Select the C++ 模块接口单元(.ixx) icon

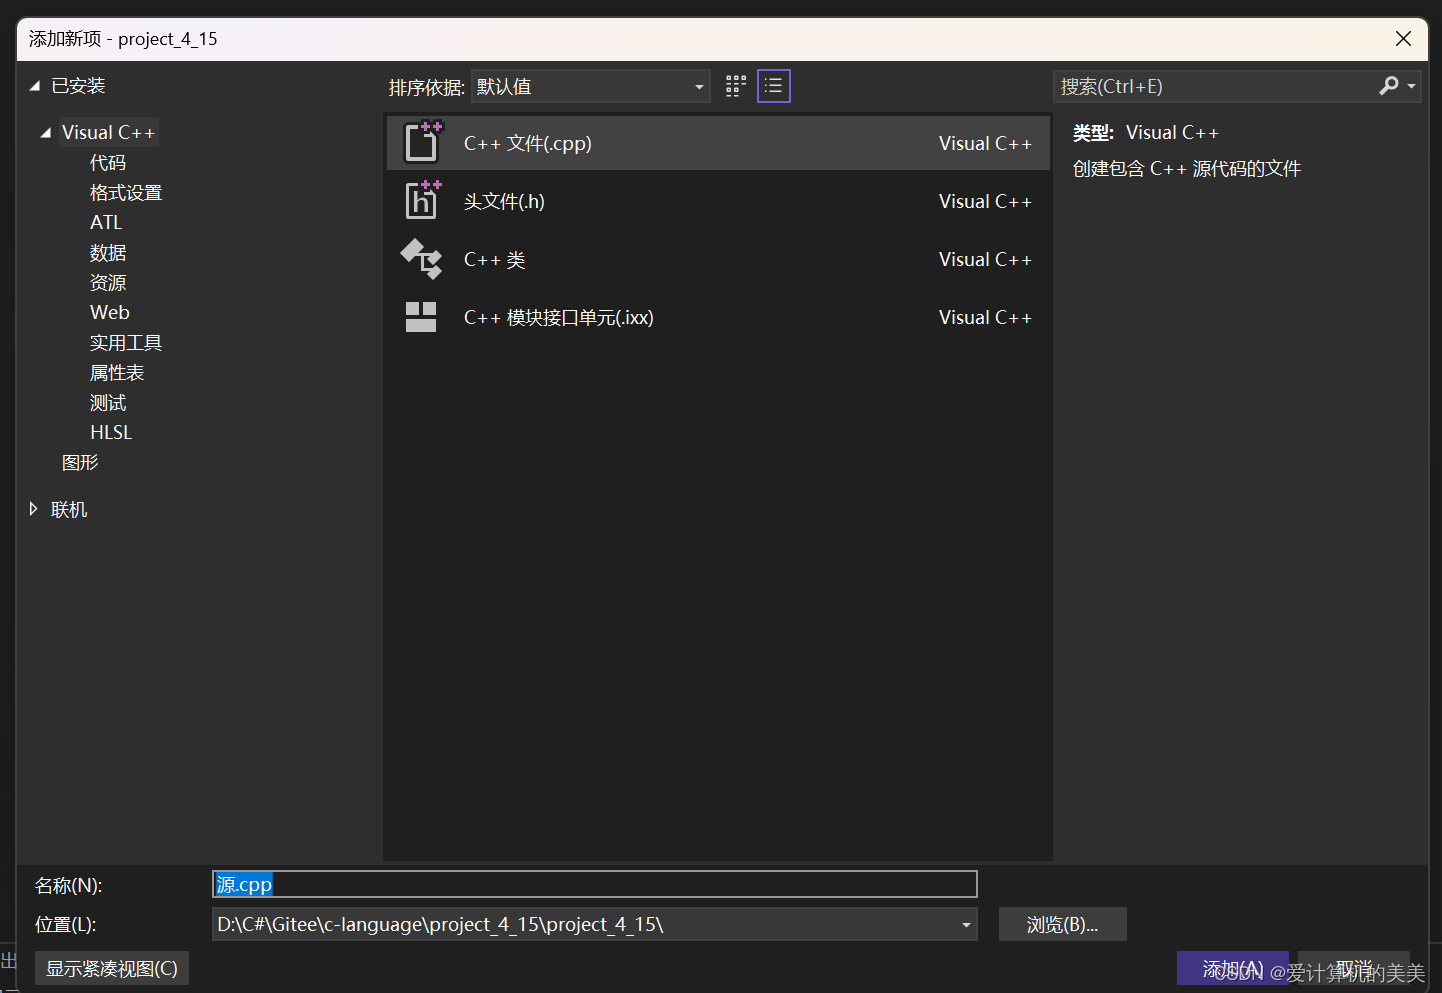[x=421, y=317]
